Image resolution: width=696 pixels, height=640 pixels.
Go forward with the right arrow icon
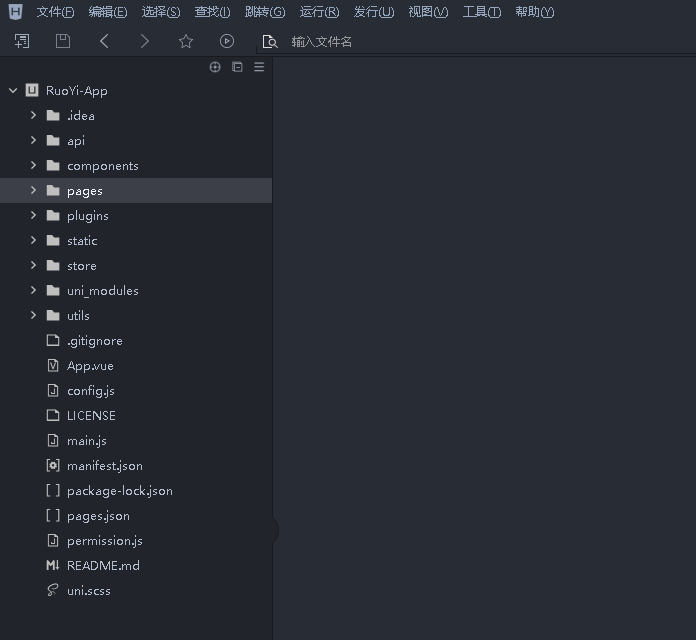pyautogui.click(x=145, y=41)
